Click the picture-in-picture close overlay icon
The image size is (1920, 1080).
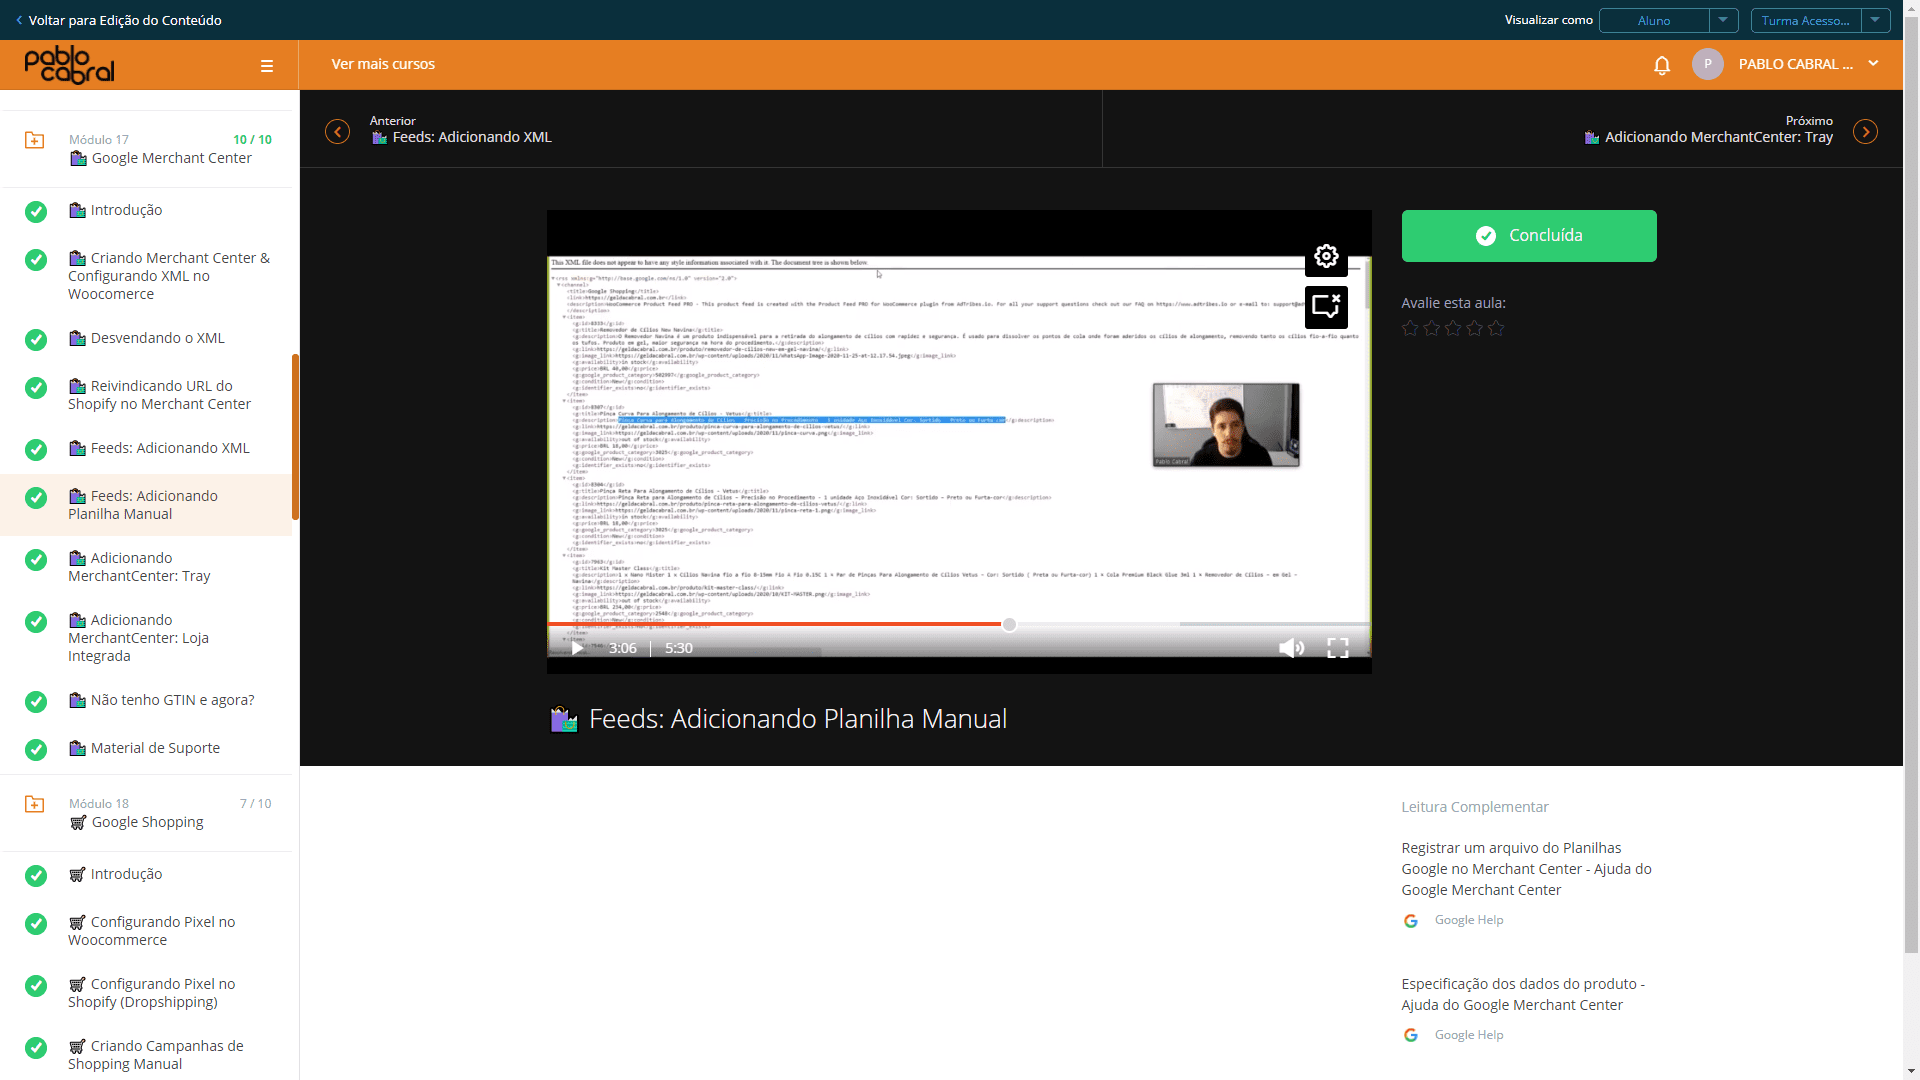tap(1326, 307)
